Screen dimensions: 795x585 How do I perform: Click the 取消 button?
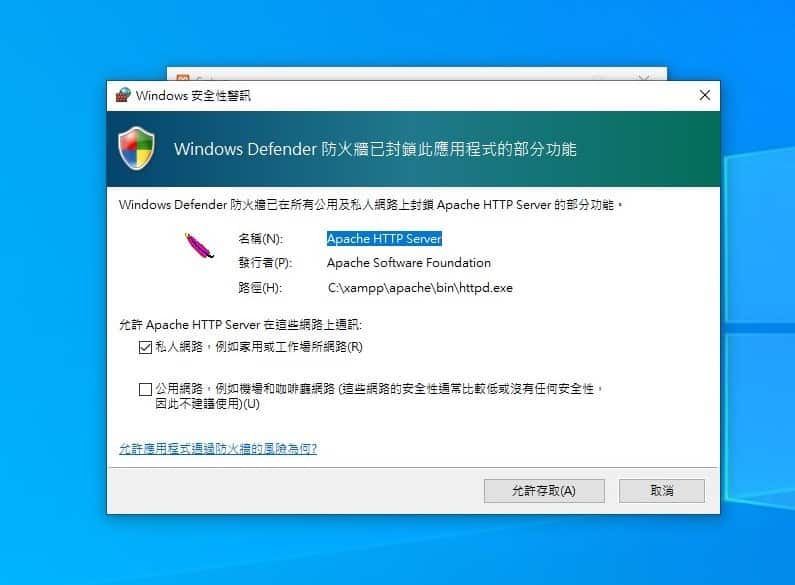pyautogui.click(x=662, y=491)
